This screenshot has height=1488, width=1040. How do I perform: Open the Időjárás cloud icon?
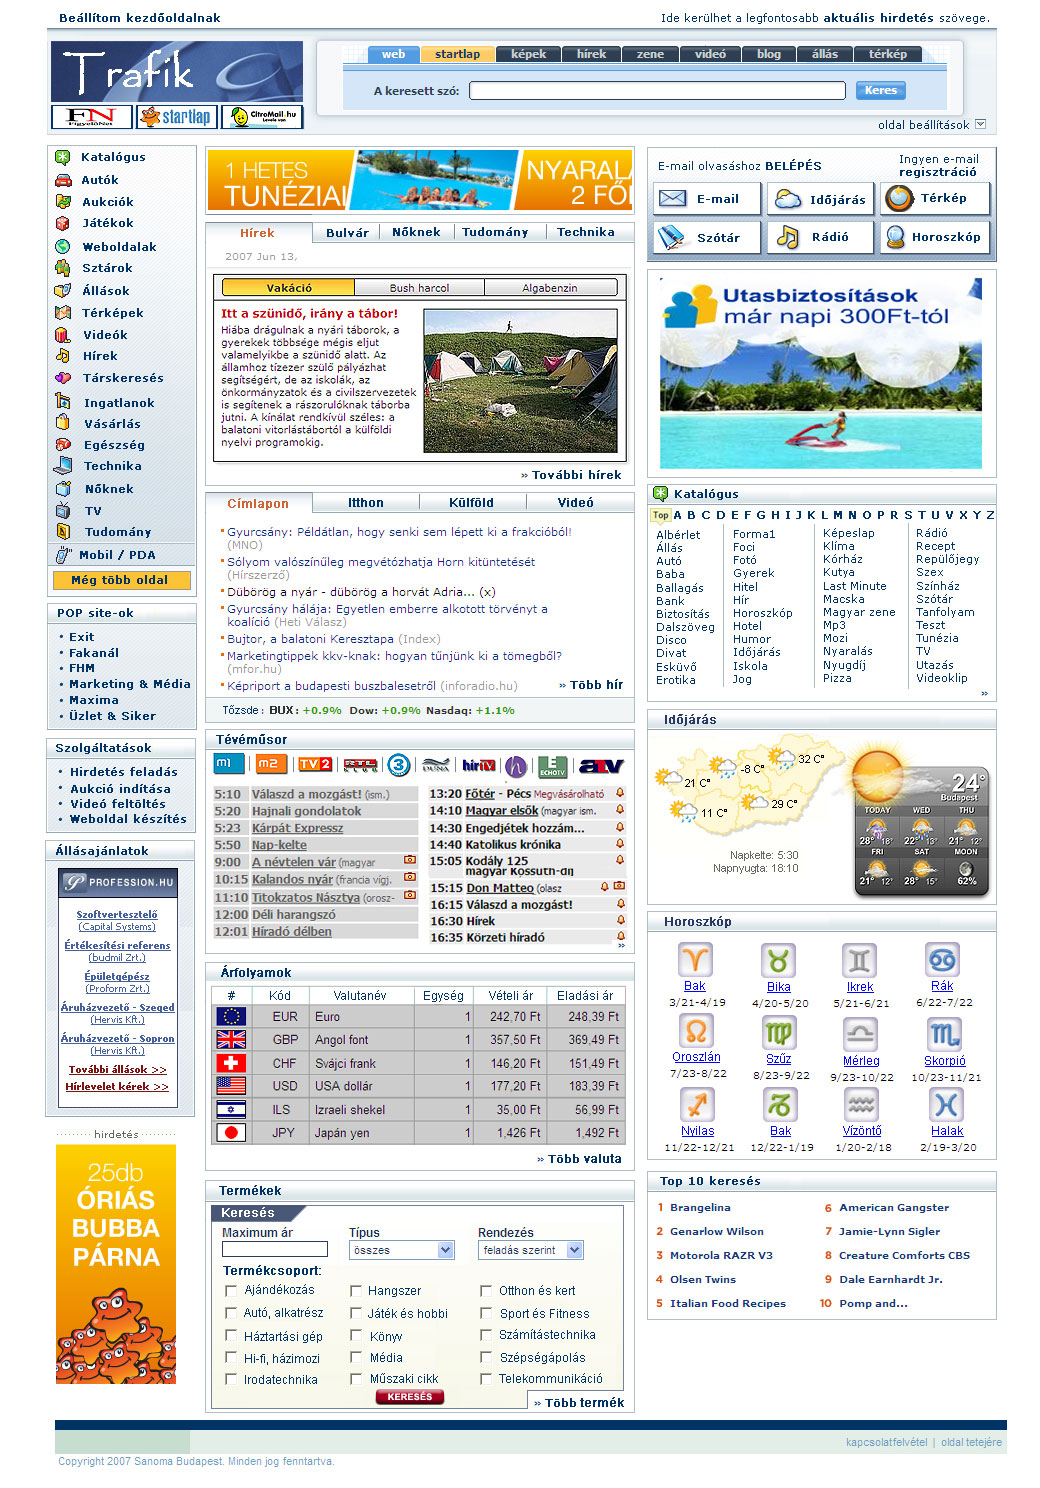788,199
